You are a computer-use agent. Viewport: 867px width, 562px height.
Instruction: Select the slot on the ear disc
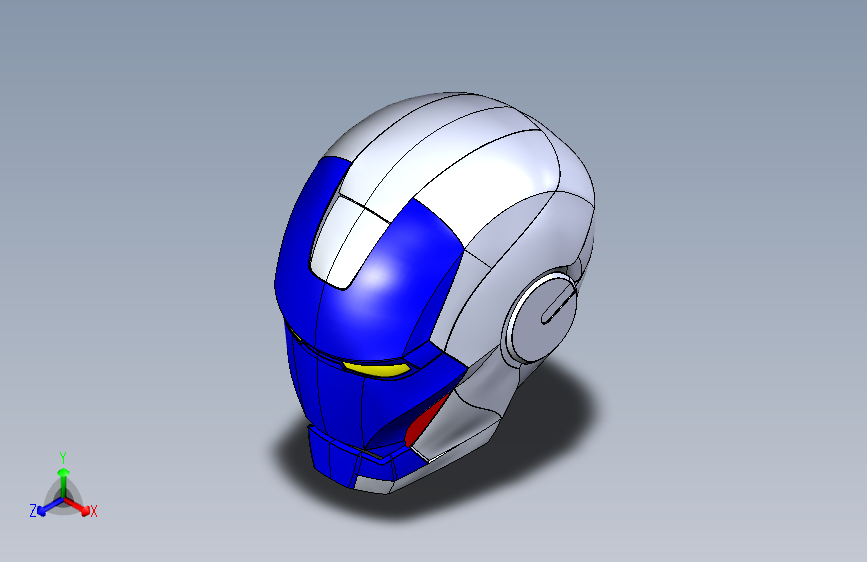coord(557,305)
